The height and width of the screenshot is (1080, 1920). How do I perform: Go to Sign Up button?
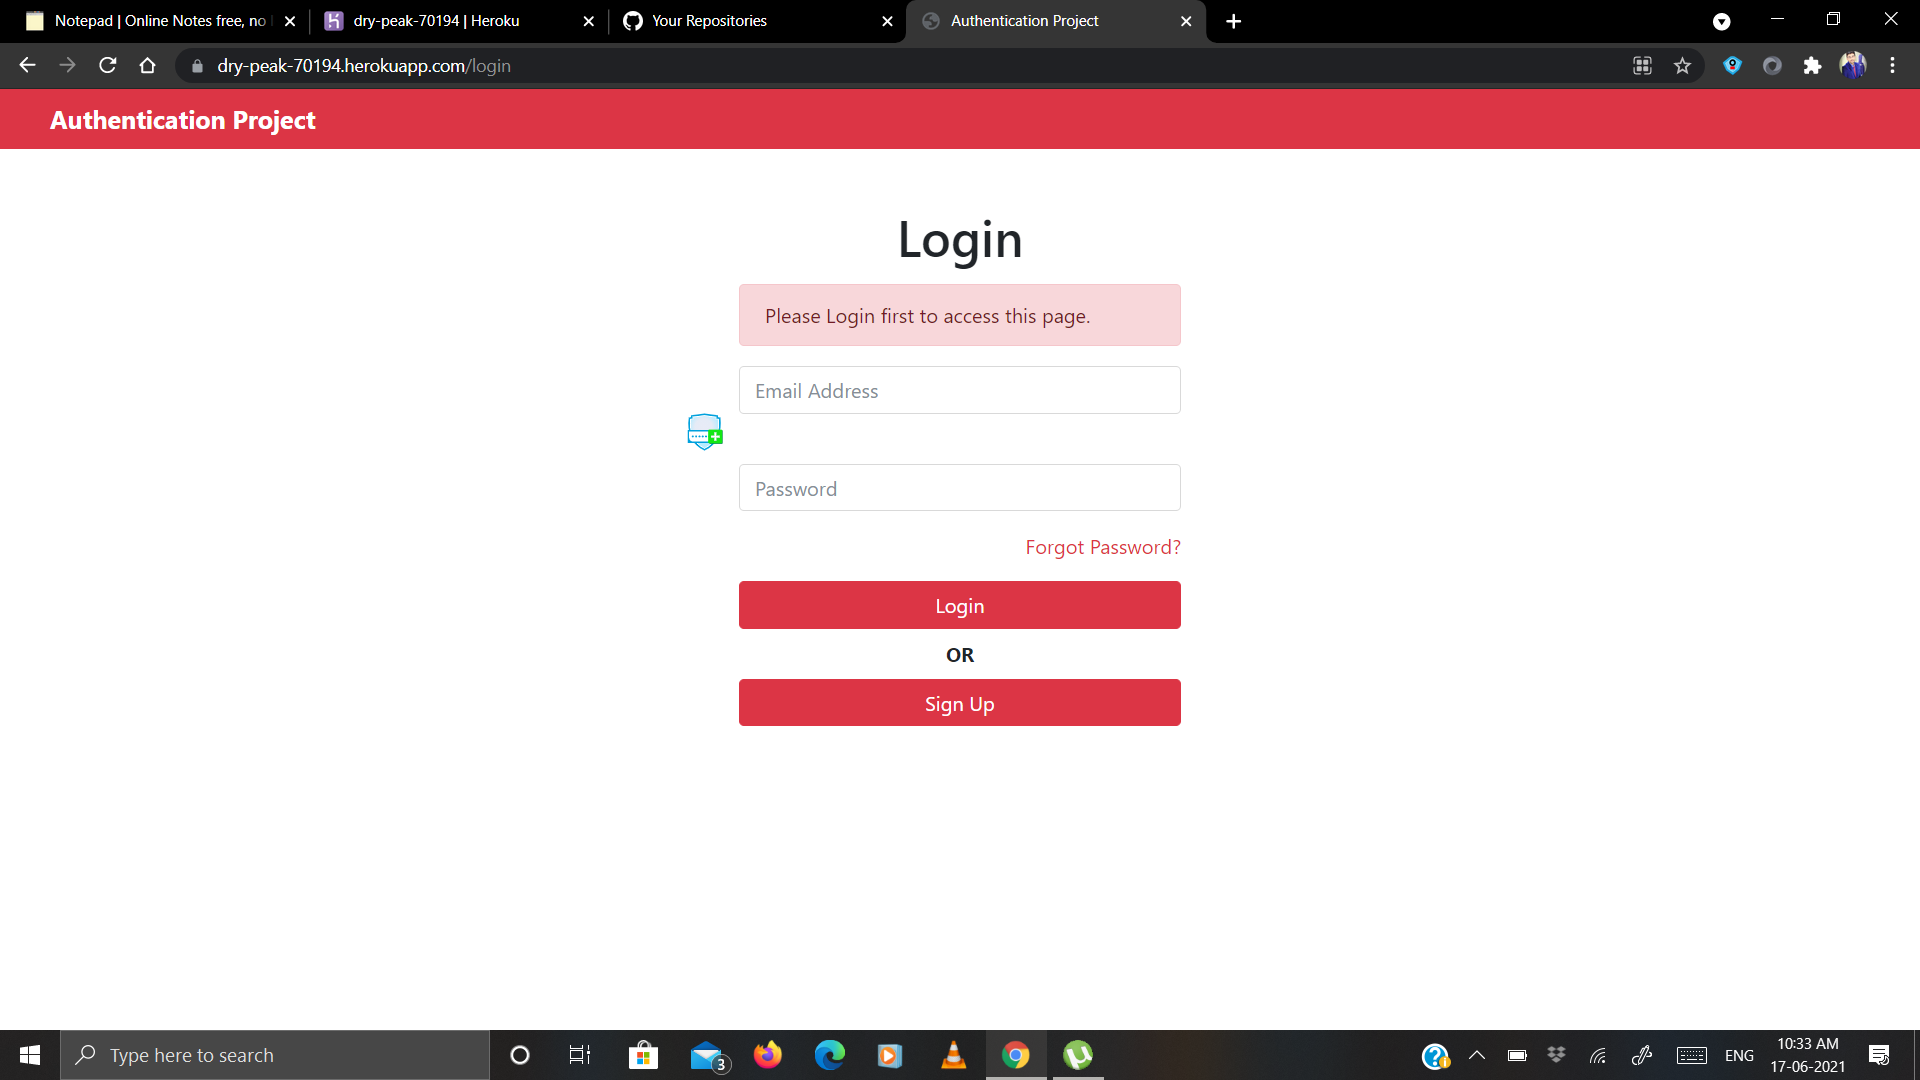point(960,703)
